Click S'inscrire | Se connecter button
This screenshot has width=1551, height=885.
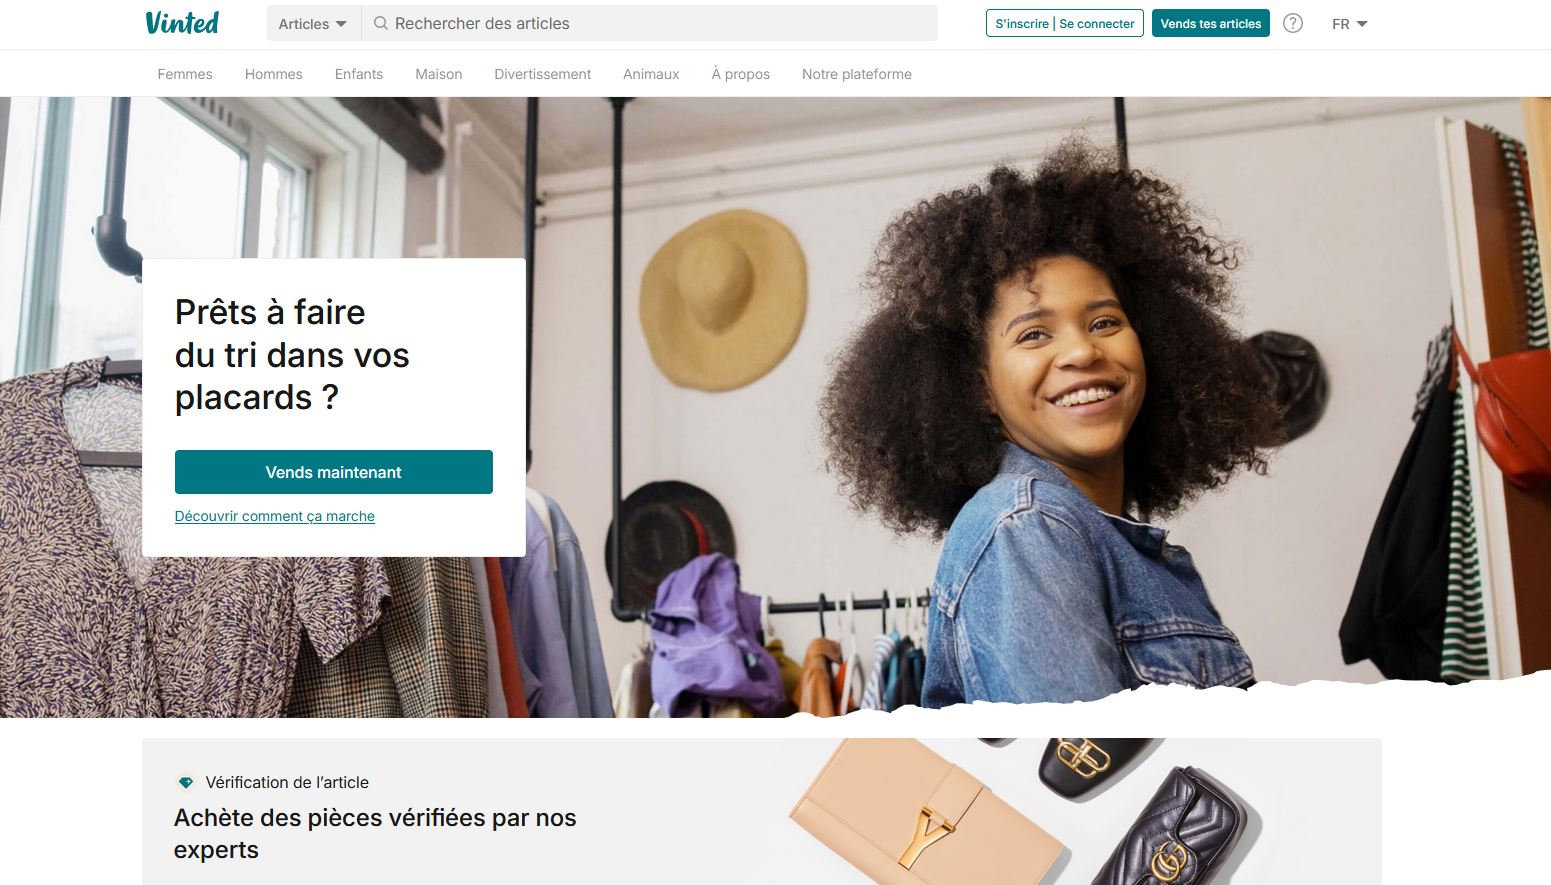tap(1065, 23)
